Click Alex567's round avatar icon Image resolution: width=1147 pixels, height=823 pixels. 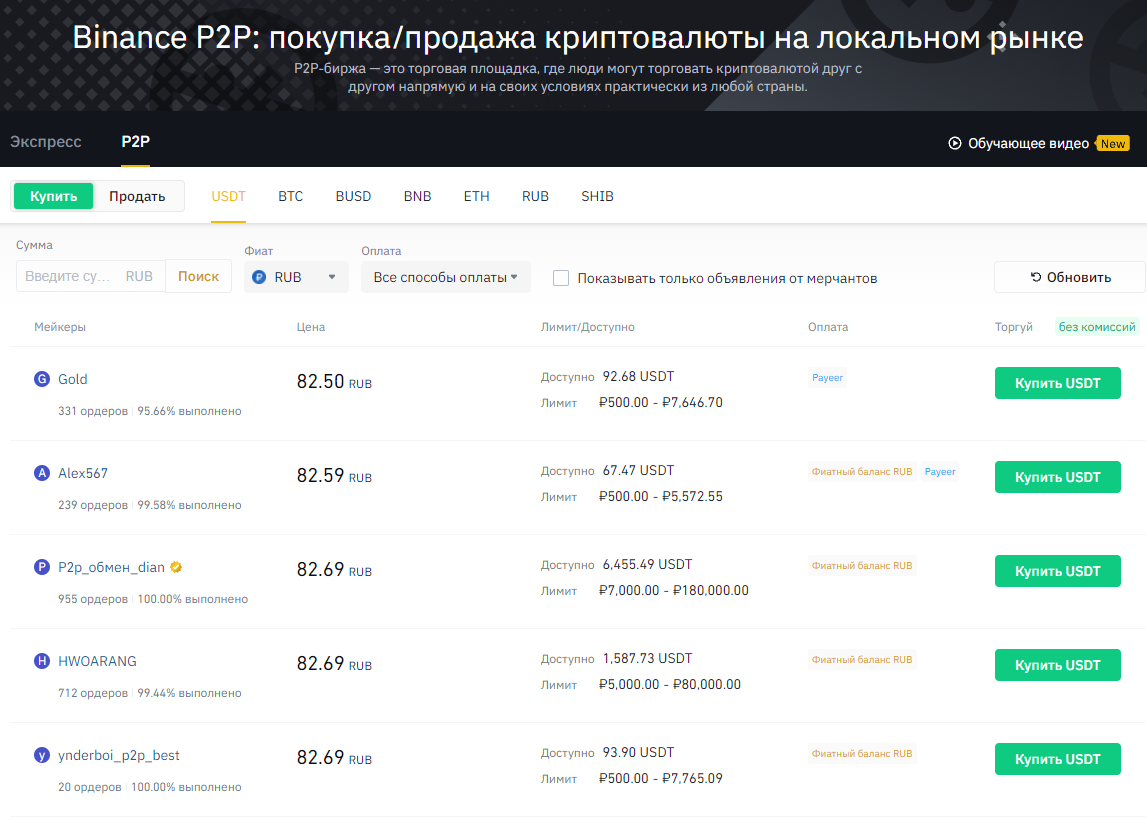click(x=42, y=473)
